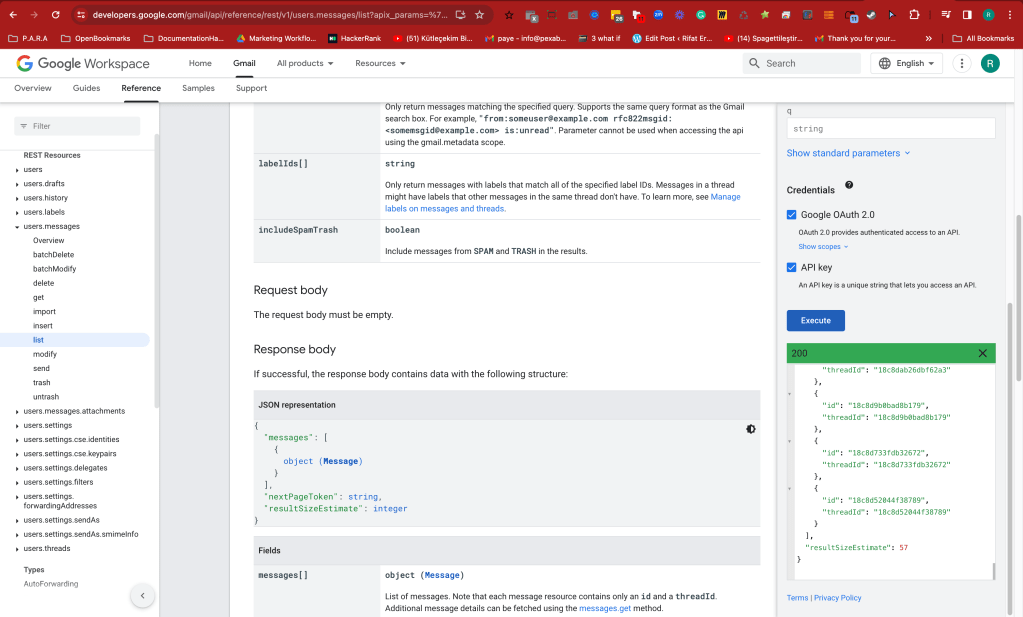Expand users.messages.attachments tree node
Image resolution: width=1023 pixels, height=617 pixels.
[x=17, y=412]
